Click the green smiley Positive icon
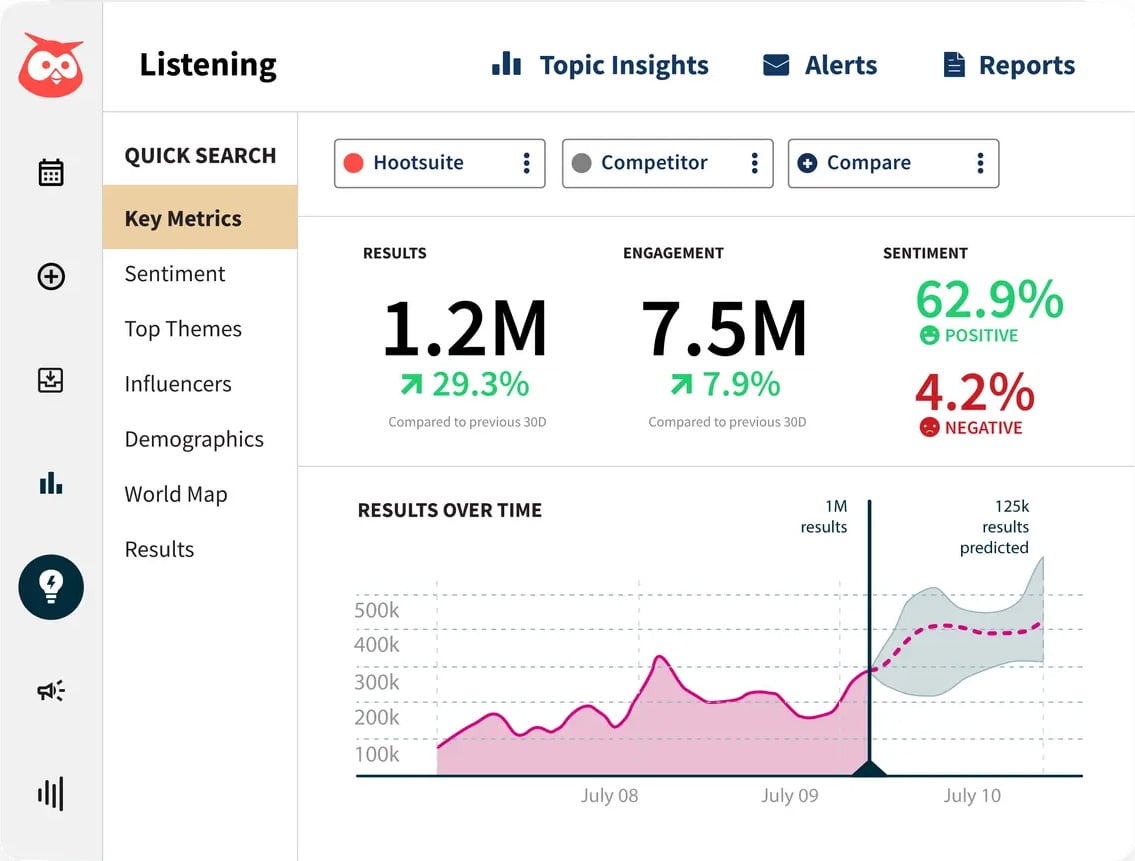Viewport: 1135px width, 861px height. (x=929, y=335)
